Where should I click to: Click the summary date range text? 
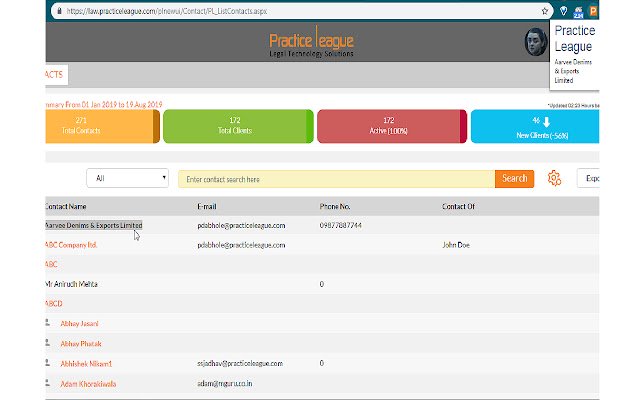tap(104, 104)
